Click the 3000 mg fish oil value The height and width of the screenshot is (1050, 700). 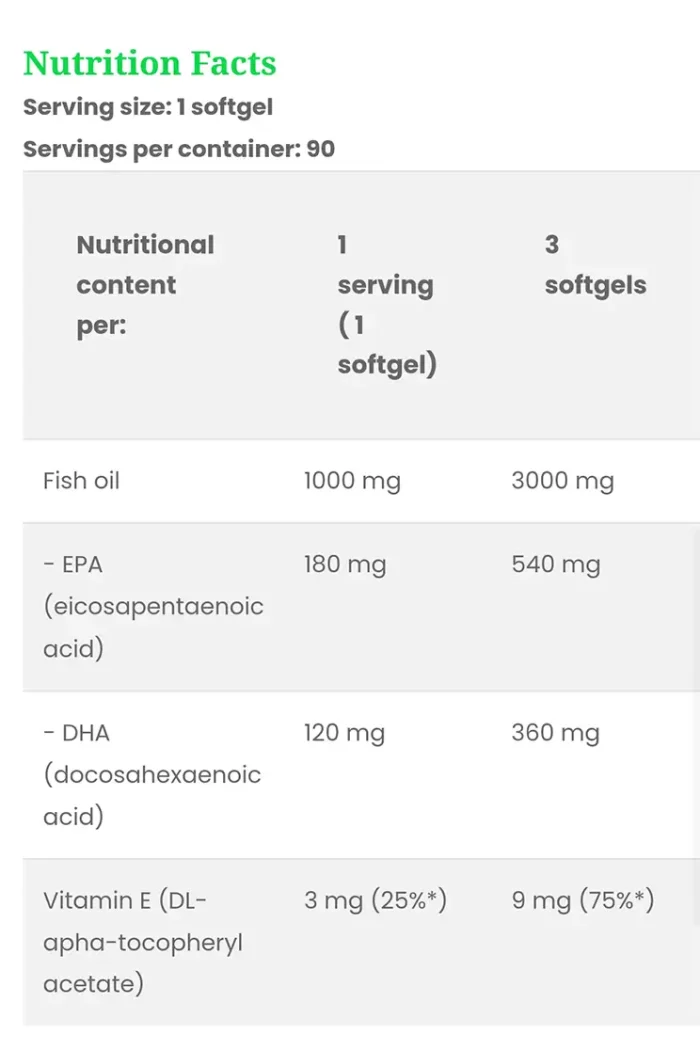click(x=562, y=481)
